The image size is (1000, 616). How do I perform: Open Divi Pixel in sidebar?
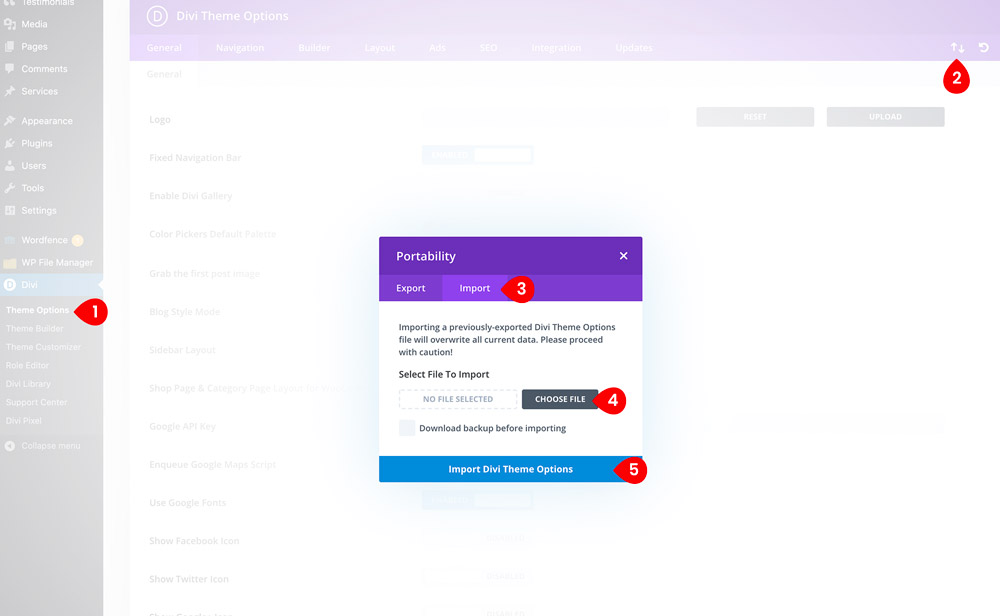pyautogui.click(x=24, y=421)
